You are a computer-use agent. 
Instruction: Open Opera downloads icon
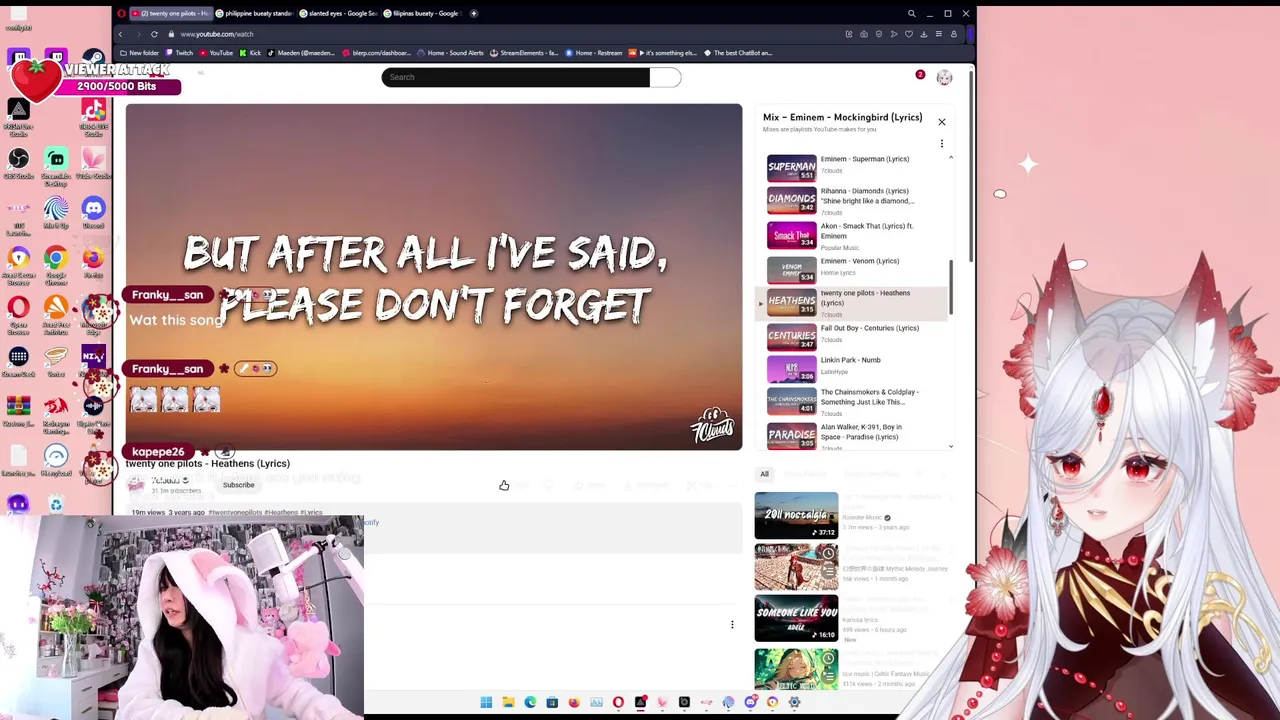tap(924, 34)
